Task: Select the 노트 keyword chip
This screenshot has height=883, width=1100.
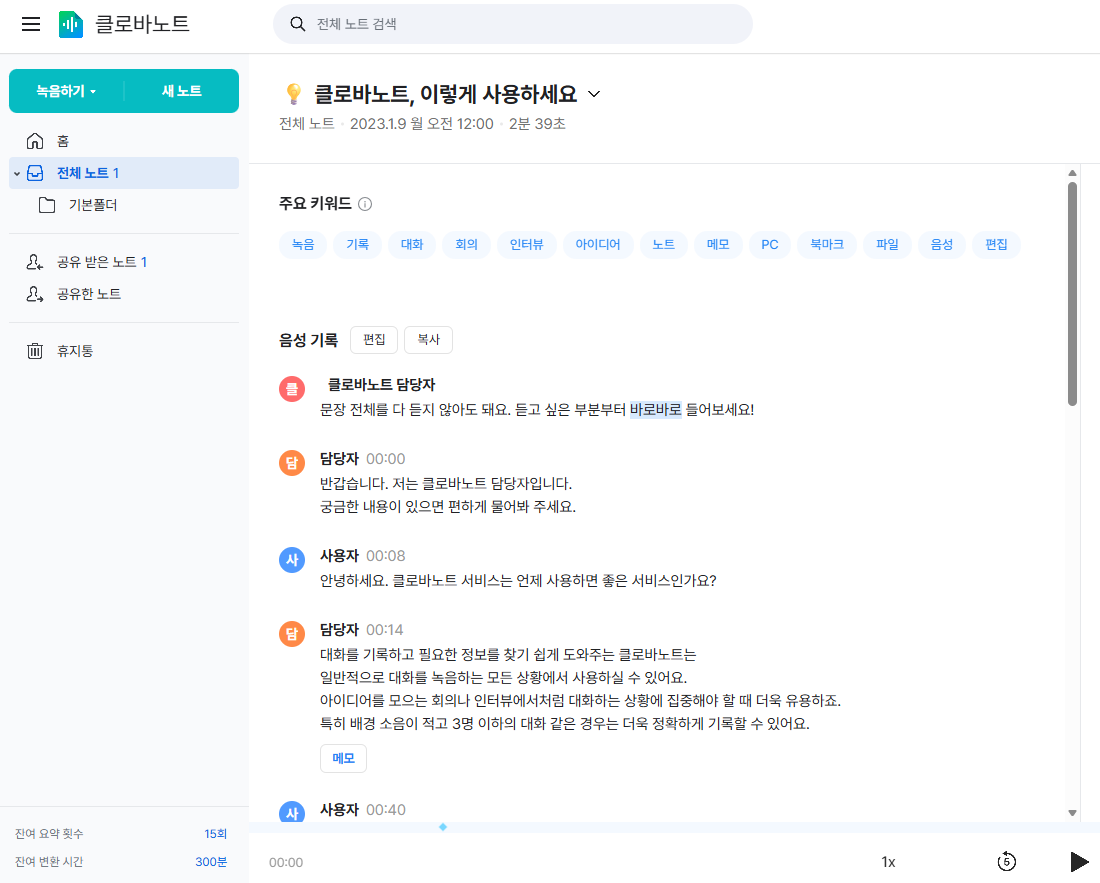Action: pos(664,245)
